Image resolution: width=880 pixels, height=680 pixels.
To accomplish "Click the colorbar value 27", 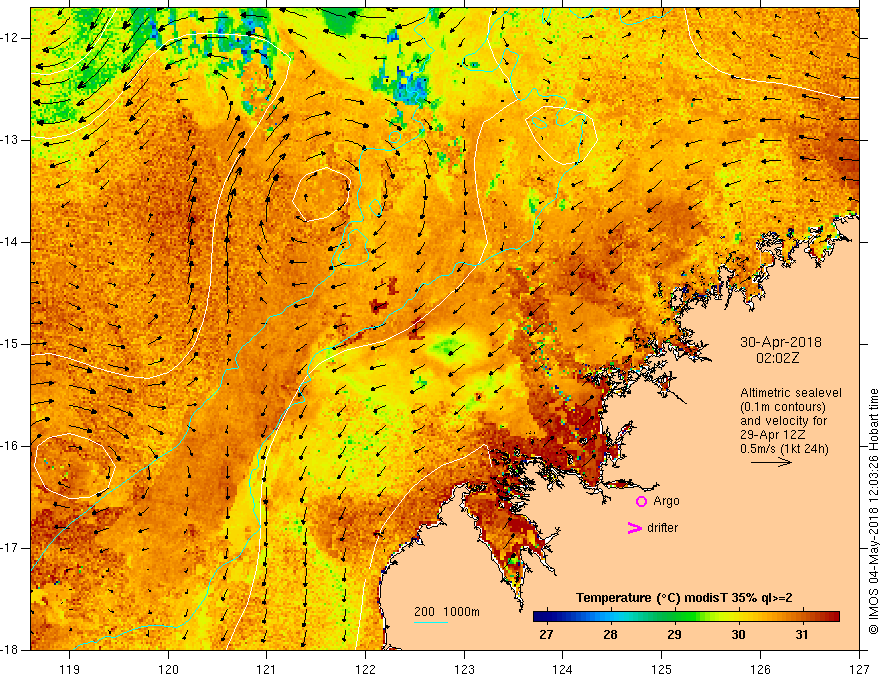I will (x=546, y=635).
